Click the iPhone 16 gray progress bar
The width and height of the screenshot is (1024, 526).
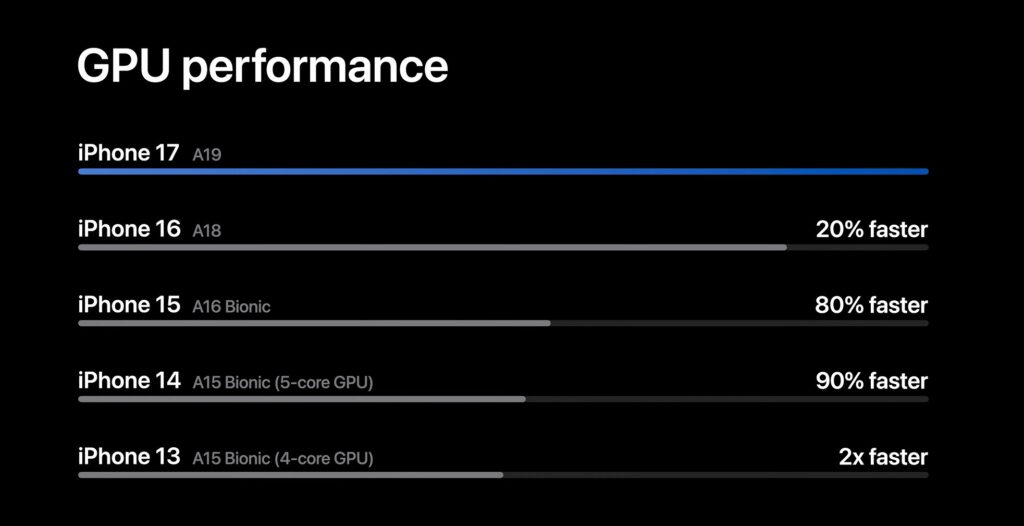tap(503, 248)
